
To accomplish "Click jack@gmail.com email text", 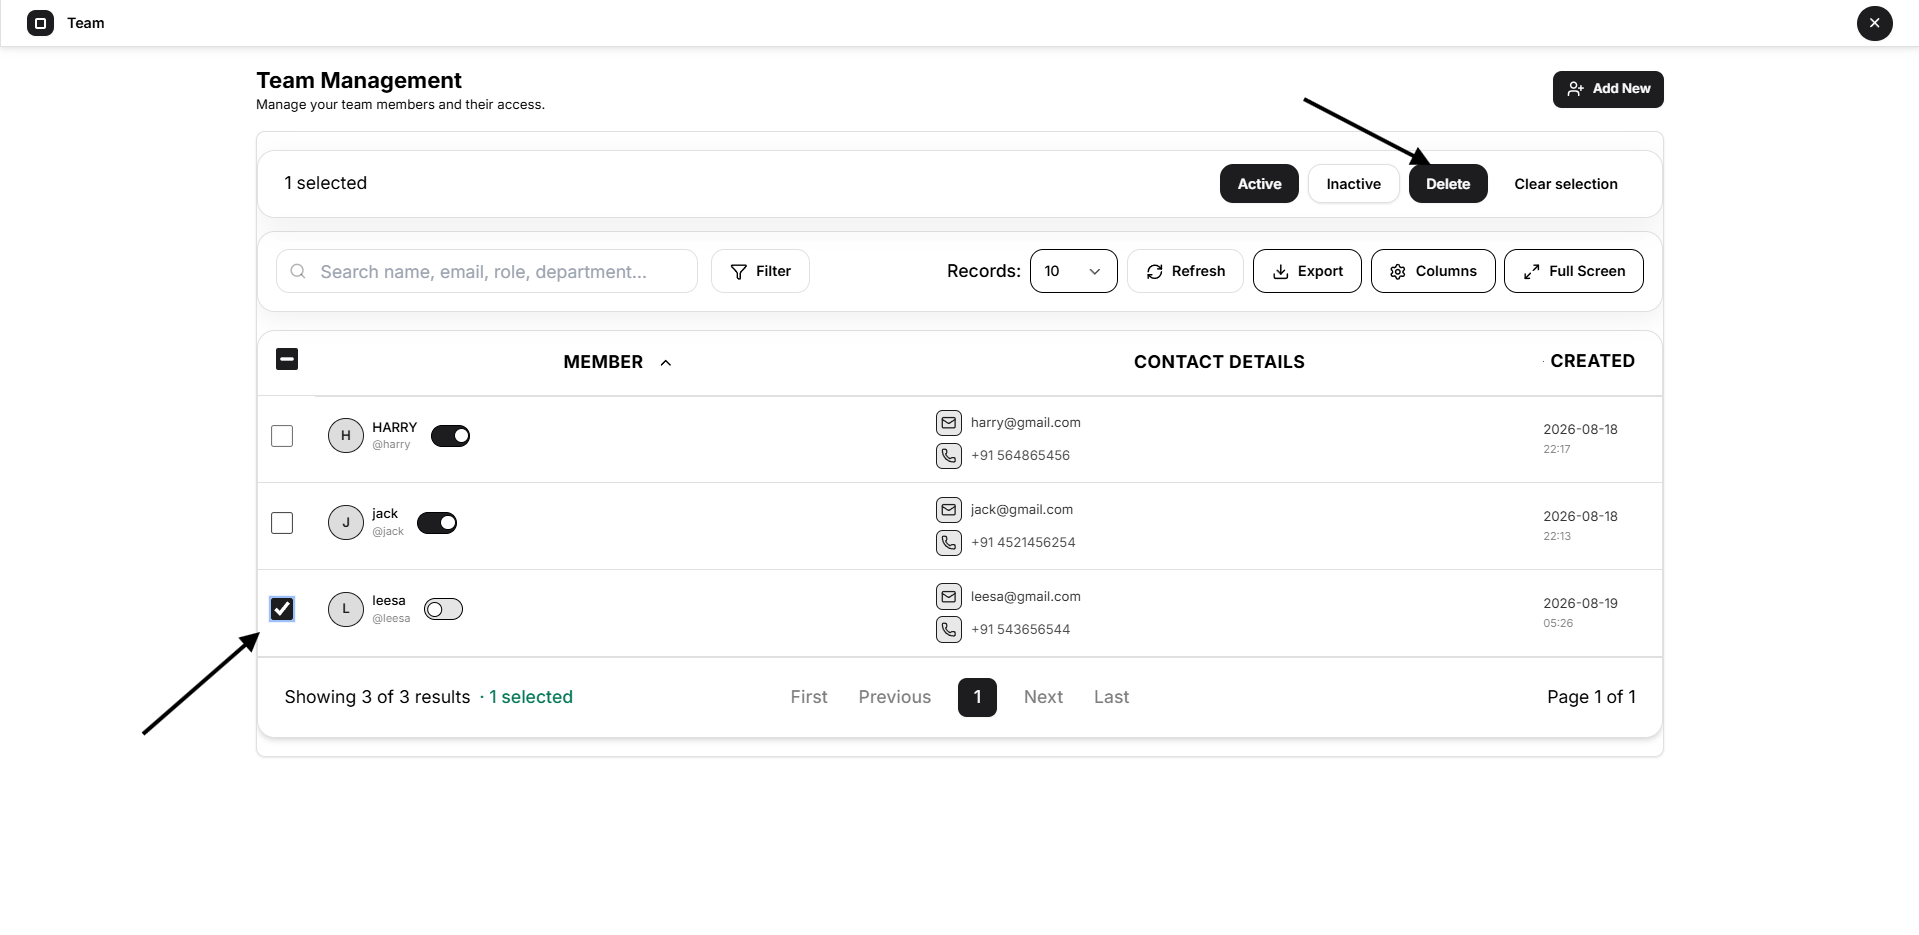I will click(1021, 510).
